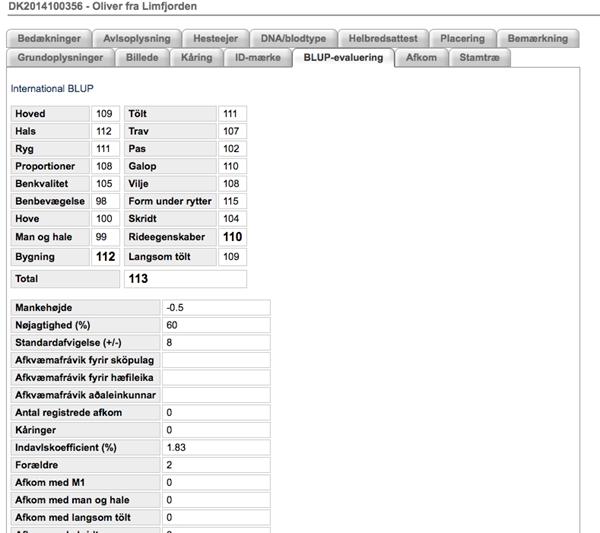Click the International BLUP heading
The height and width of the screenshot is (533, 600).
point(52,89)
